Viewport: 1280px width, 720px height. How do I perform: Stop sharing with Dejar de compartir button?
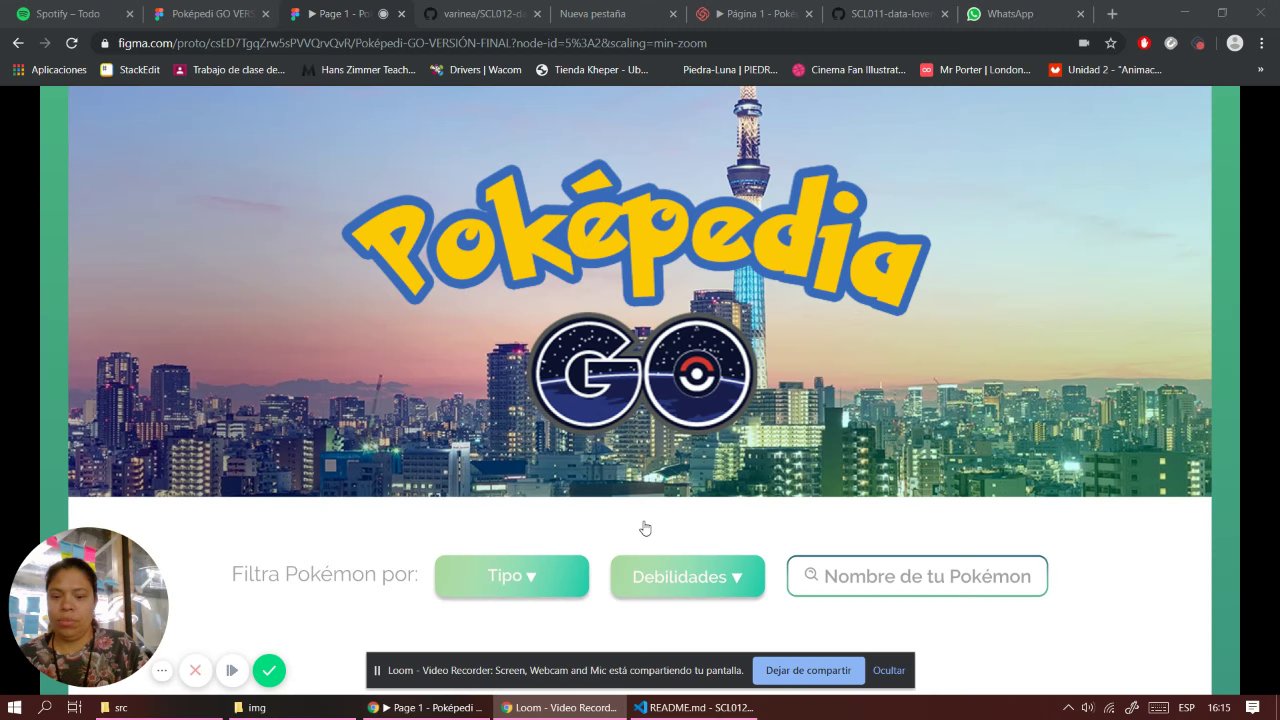tap(808, 670)
